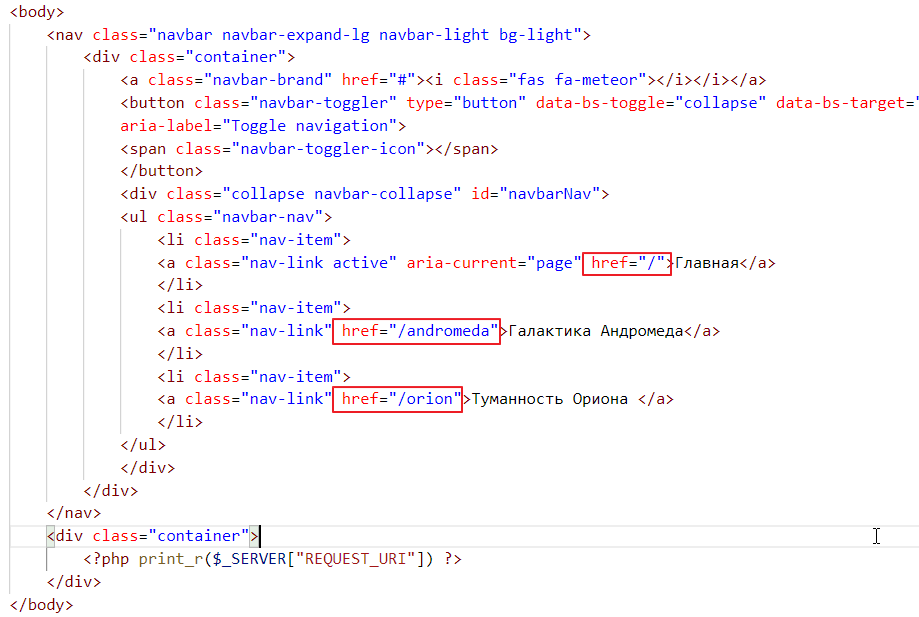
Task: Click the text Галактика Андромеда
Action: (596, 331)
